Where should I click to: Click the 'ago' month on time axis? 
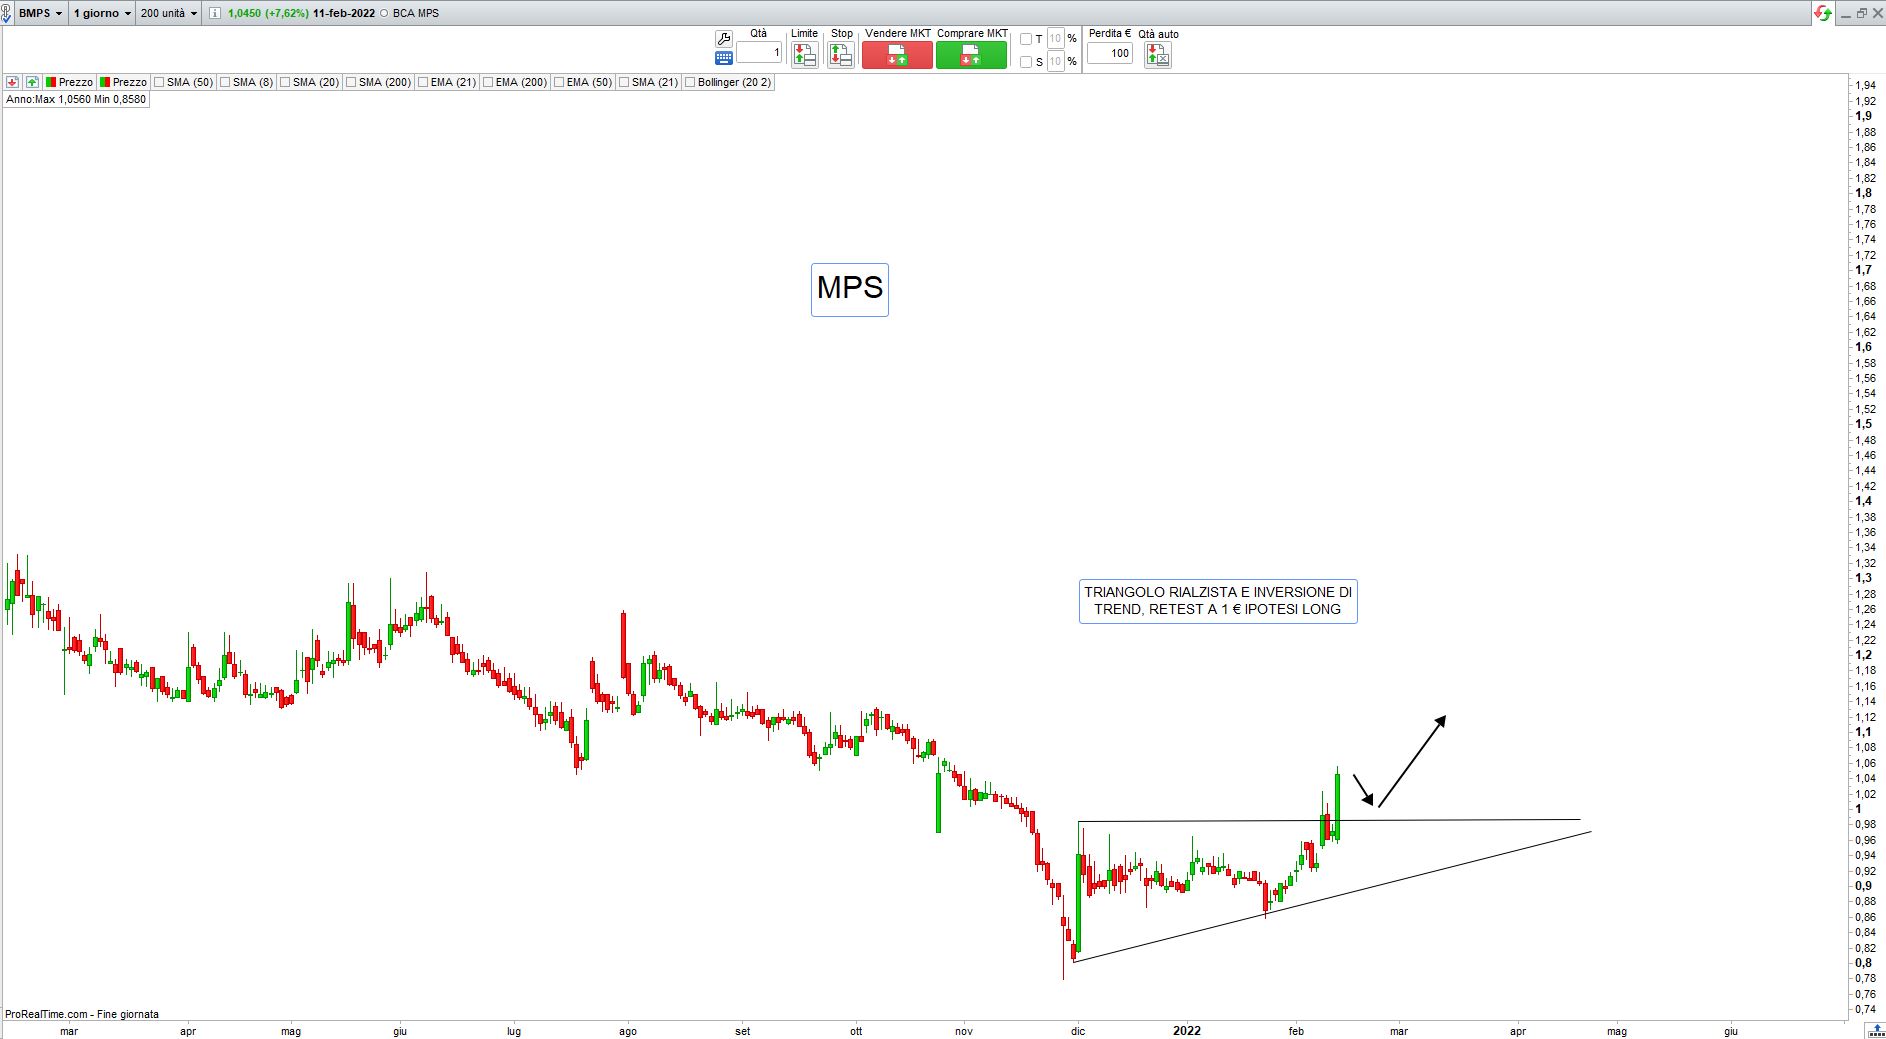[x=628, y=1031]
